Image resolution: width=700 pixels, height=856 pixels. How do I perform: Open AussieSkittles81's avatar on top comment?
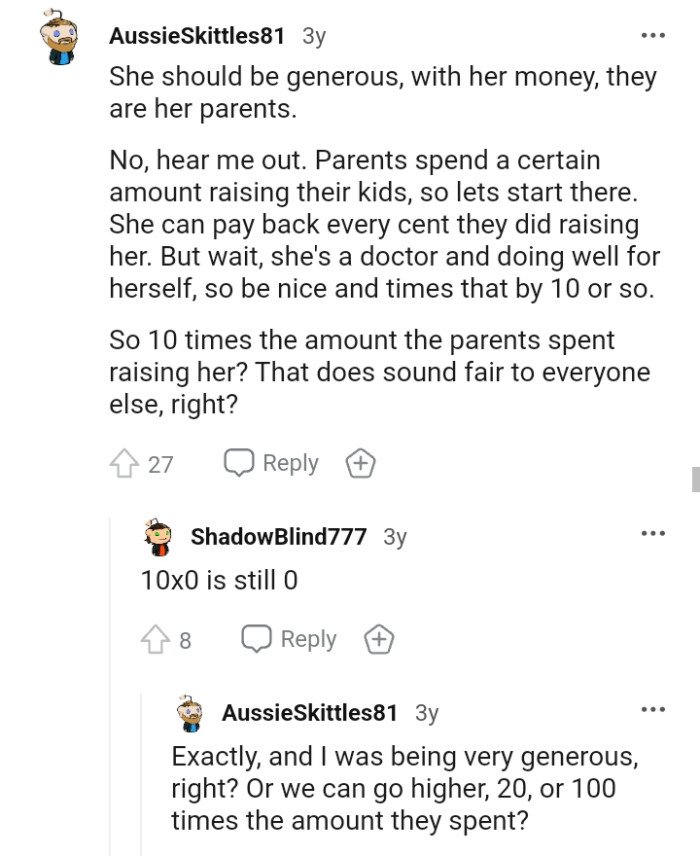point(64,37)
